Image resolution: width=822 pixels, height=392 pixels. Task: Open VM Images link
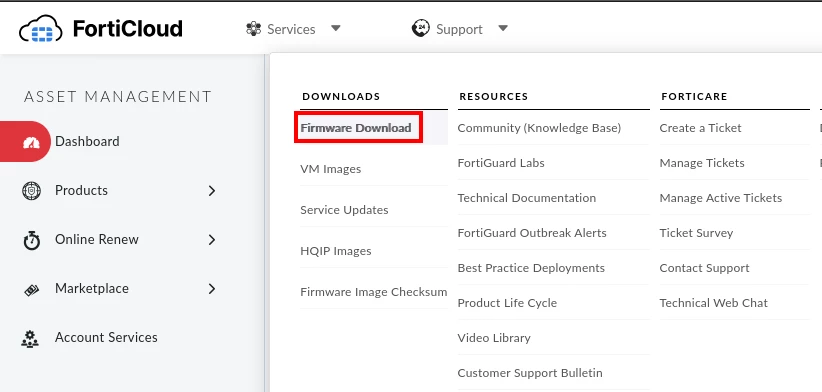(331, 169)
